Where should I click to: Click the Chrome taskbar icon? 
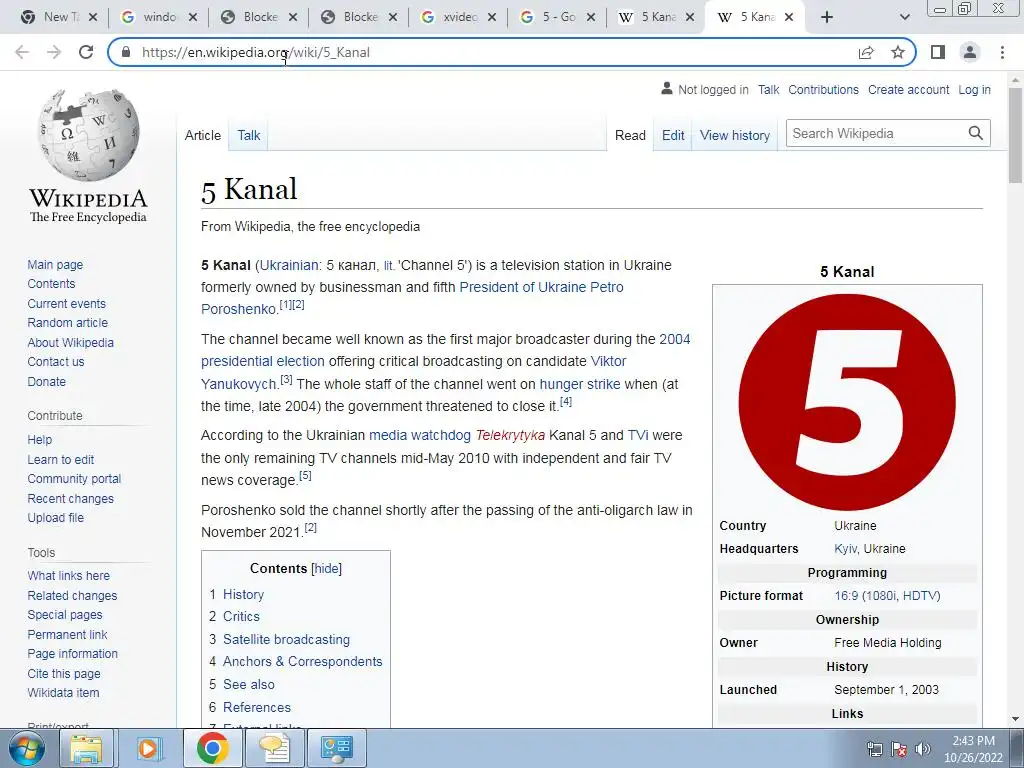point(212,748)
